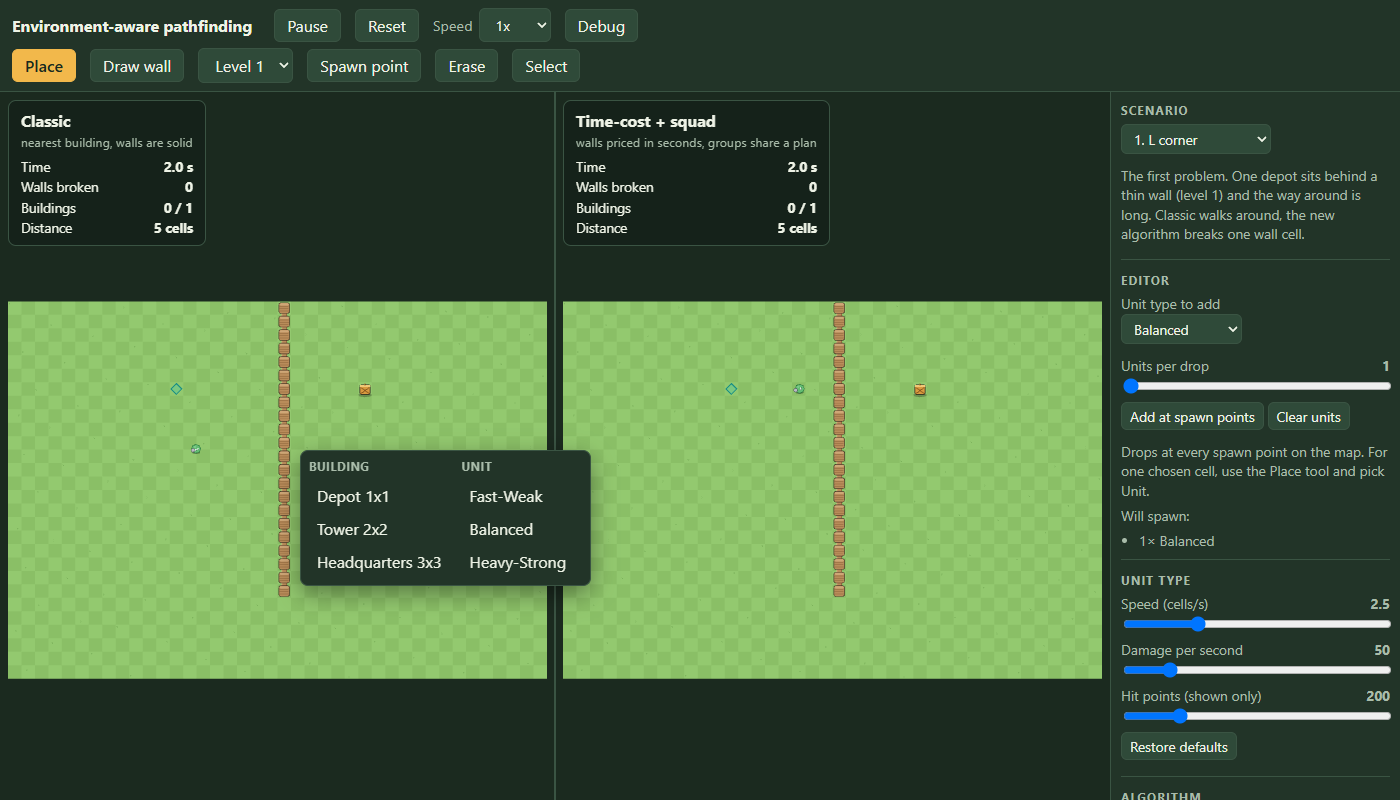The image size is (1400, 800).
Task: Switch to the Erase tool
Action: coord(466,66)
